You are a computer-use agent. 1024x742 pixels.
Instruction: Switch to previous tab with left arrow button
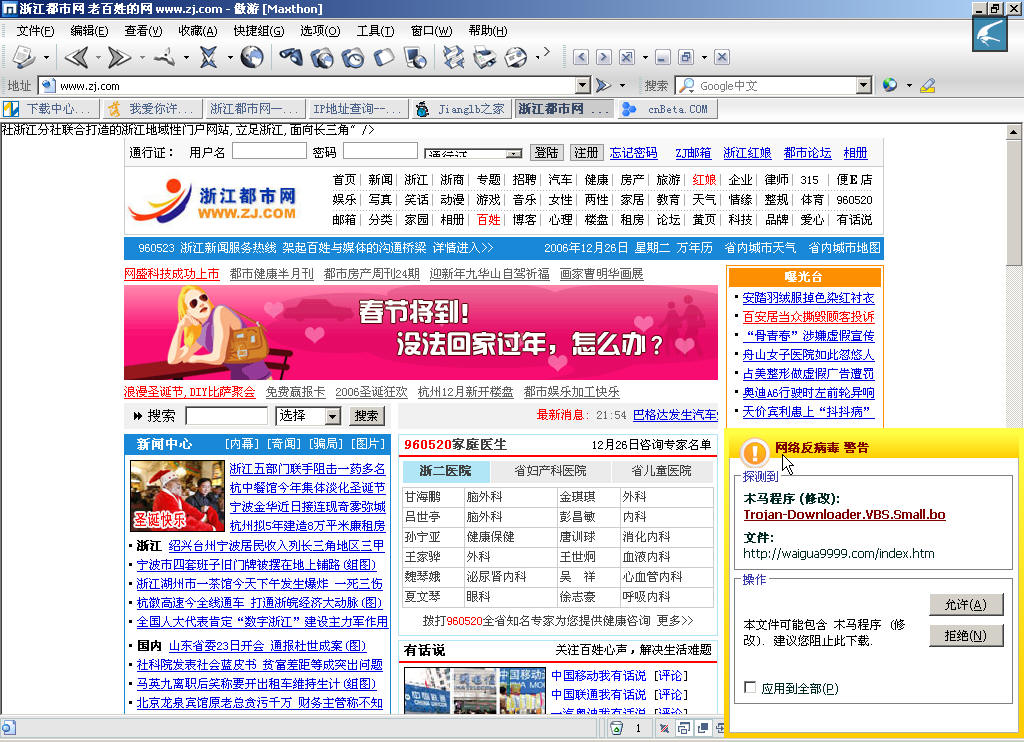(581, 57)
